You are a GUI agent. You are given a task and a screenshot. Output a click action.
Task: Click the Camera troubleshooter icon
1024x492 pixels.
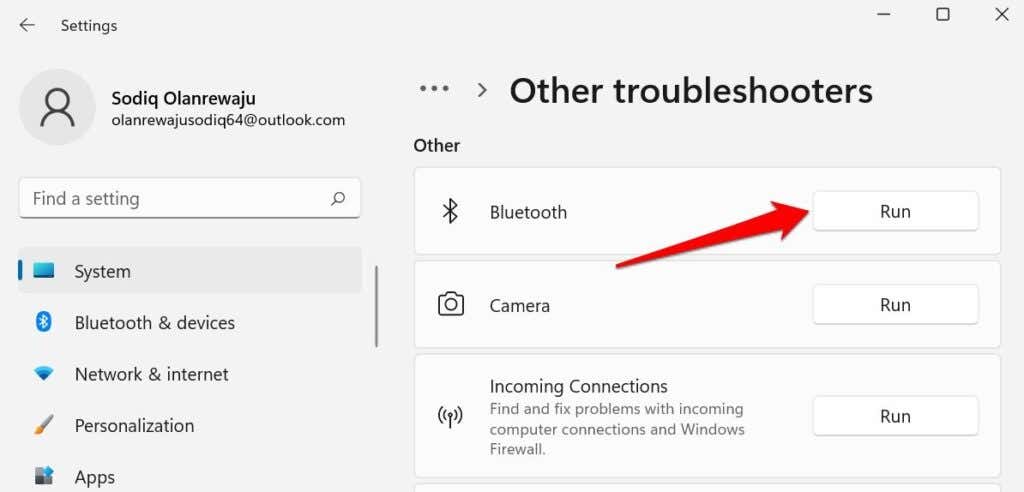coord(451,305)
